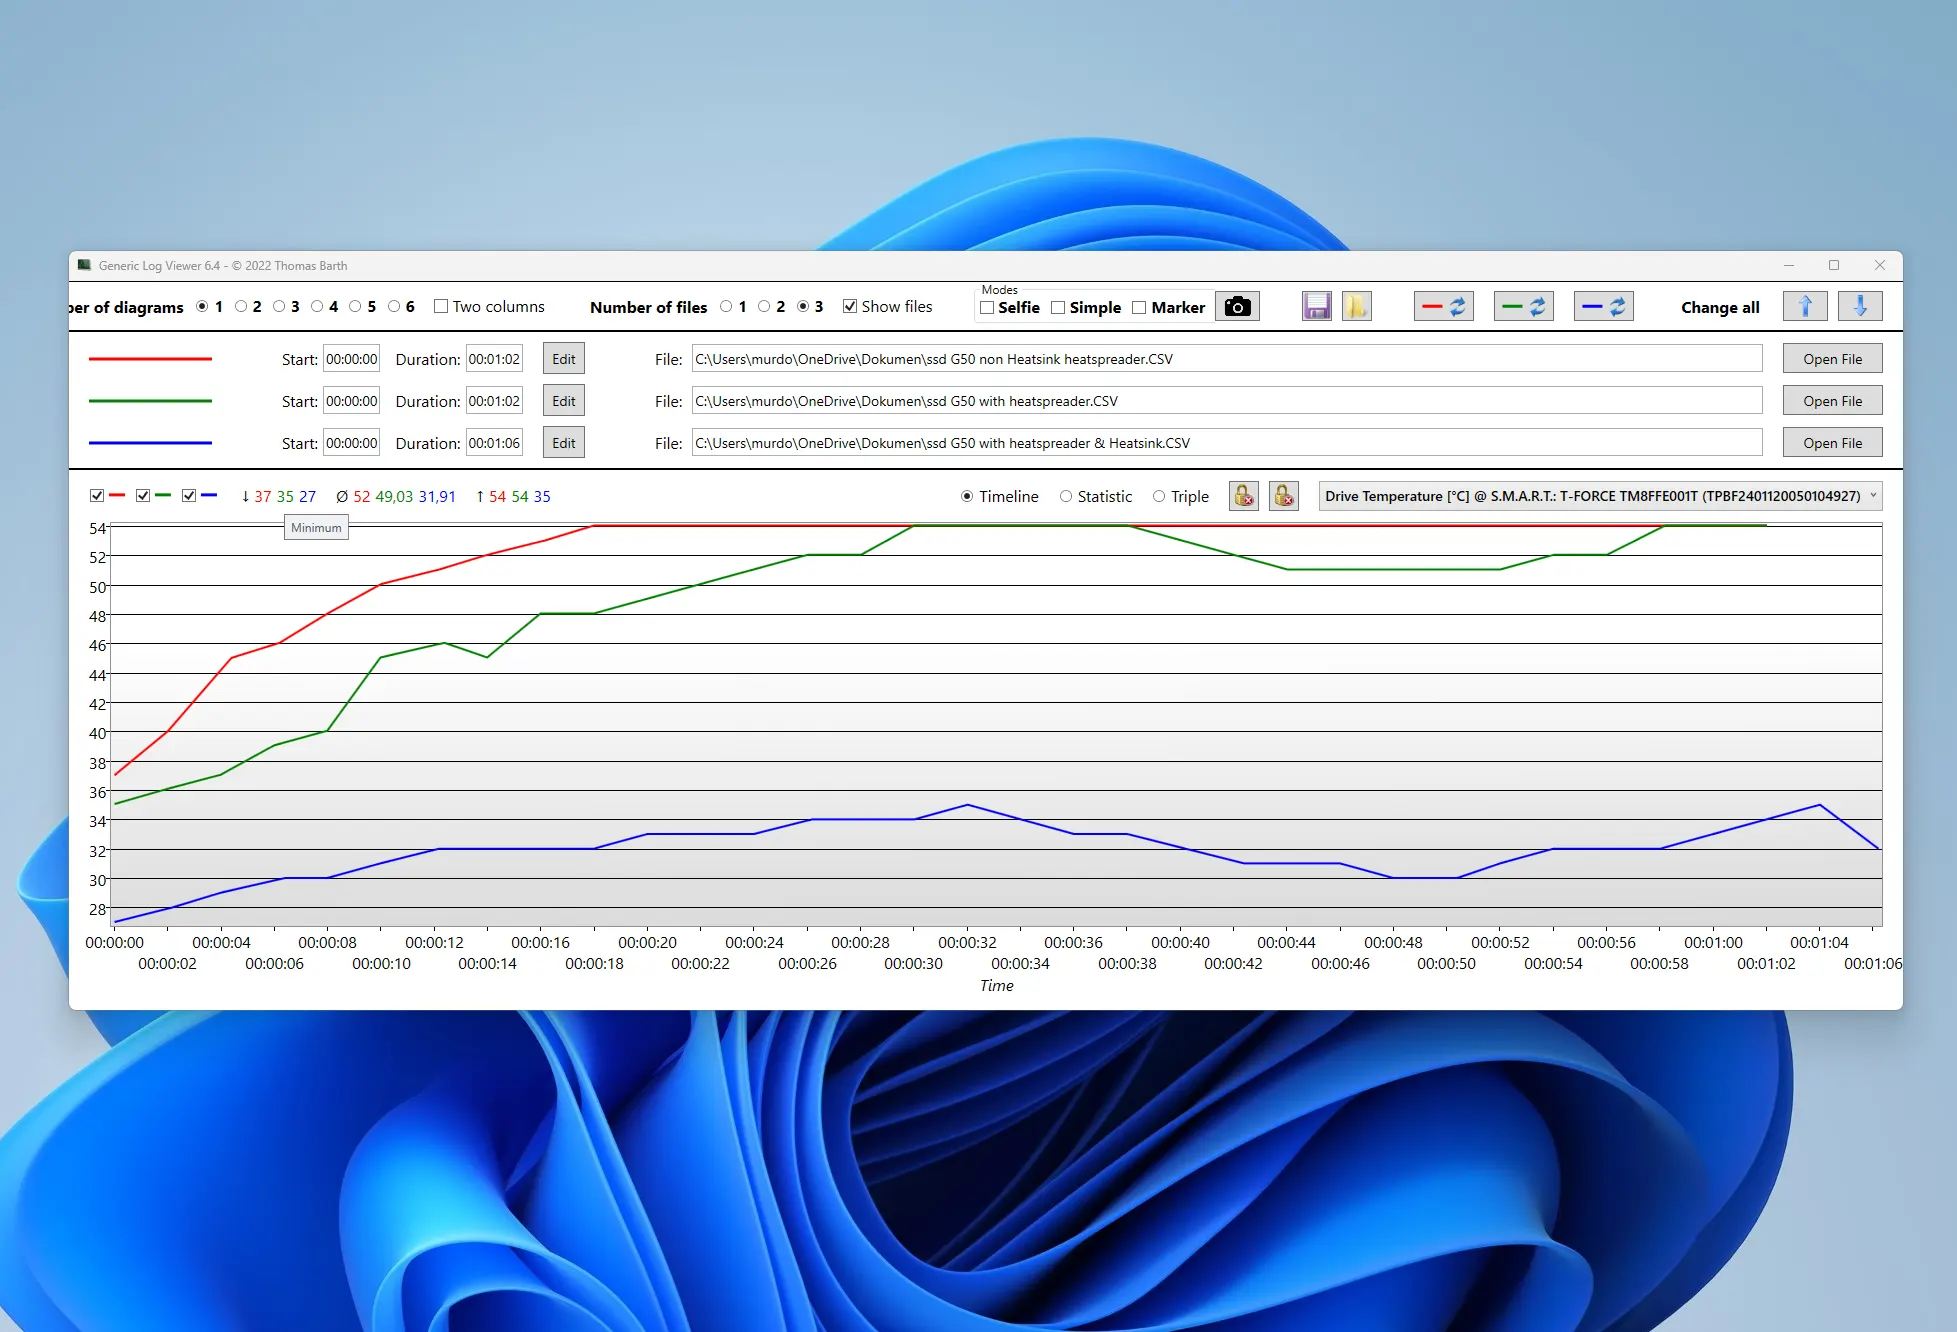Click the green line reload icon
The width and height of the screenshot is (1957, 1332).
coord(1523,307)
